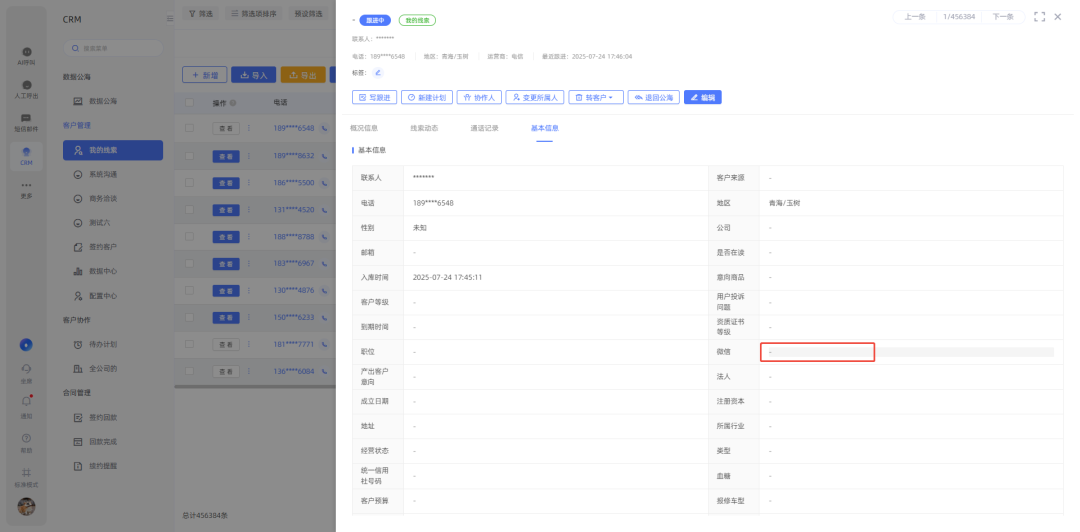Open 数据中心 in the CRM menu
Image resolution: width=1080 pixels, height=532 pixels.
[x=113, y=271]
